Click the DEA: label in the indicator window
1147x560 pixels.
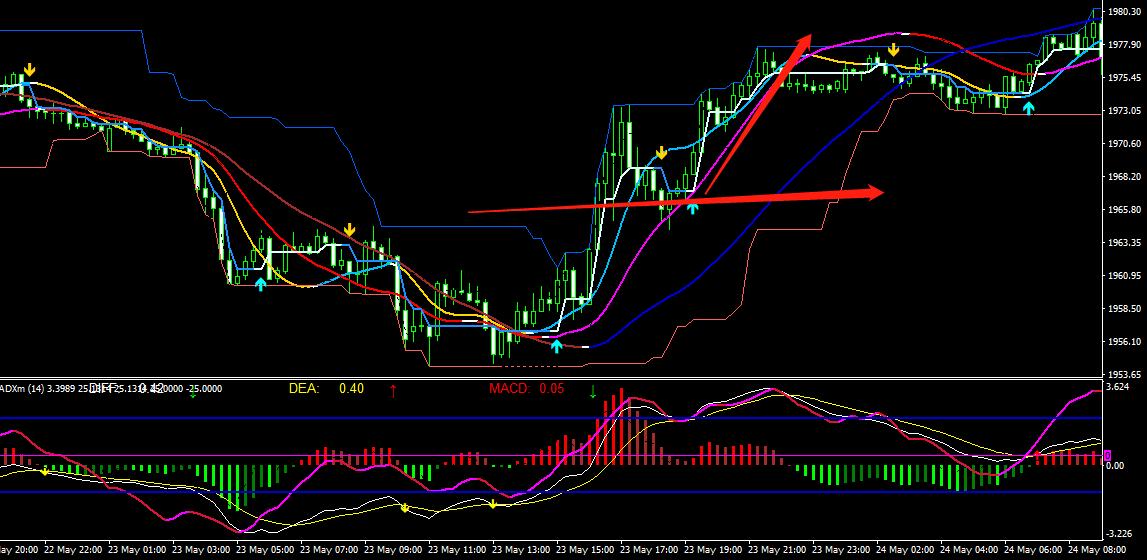[304, 389]
